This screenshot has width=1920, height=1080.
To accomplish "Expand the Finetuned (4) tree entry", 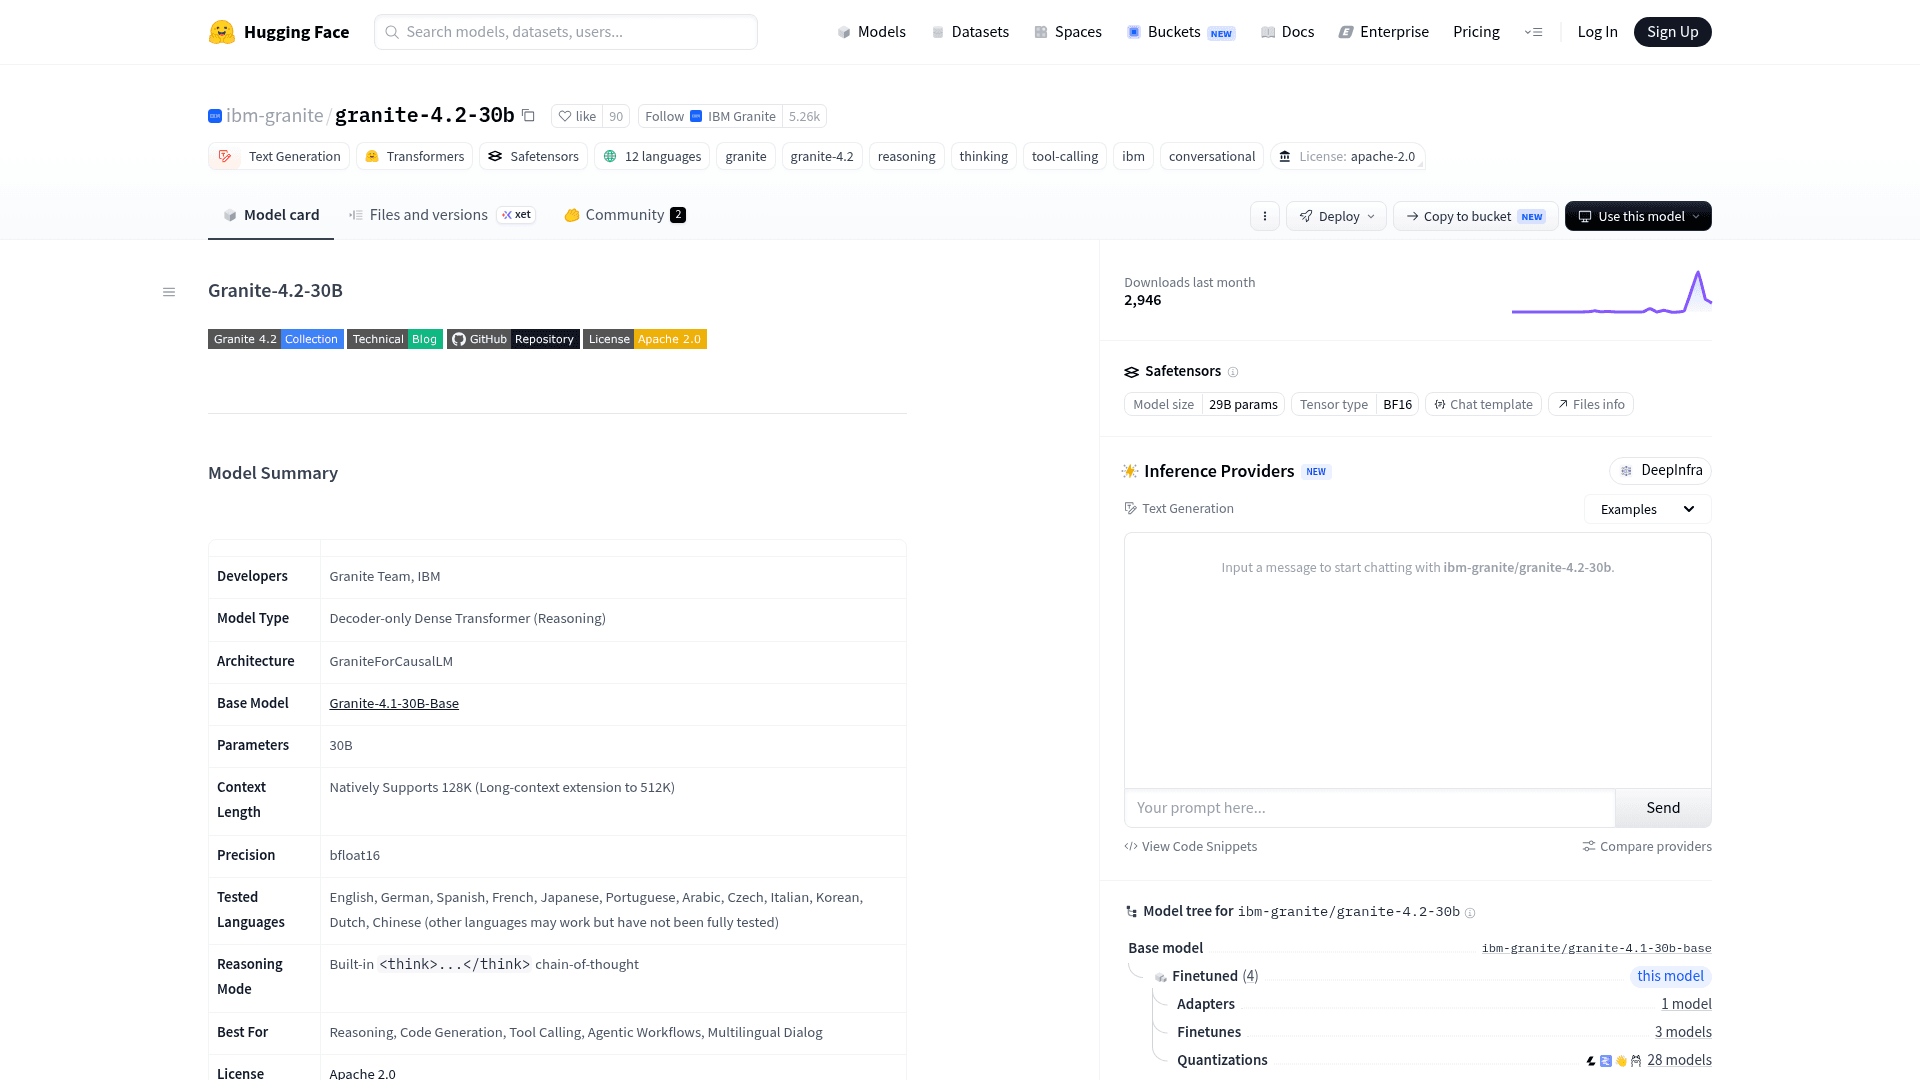I will (x=1214, y=976).
